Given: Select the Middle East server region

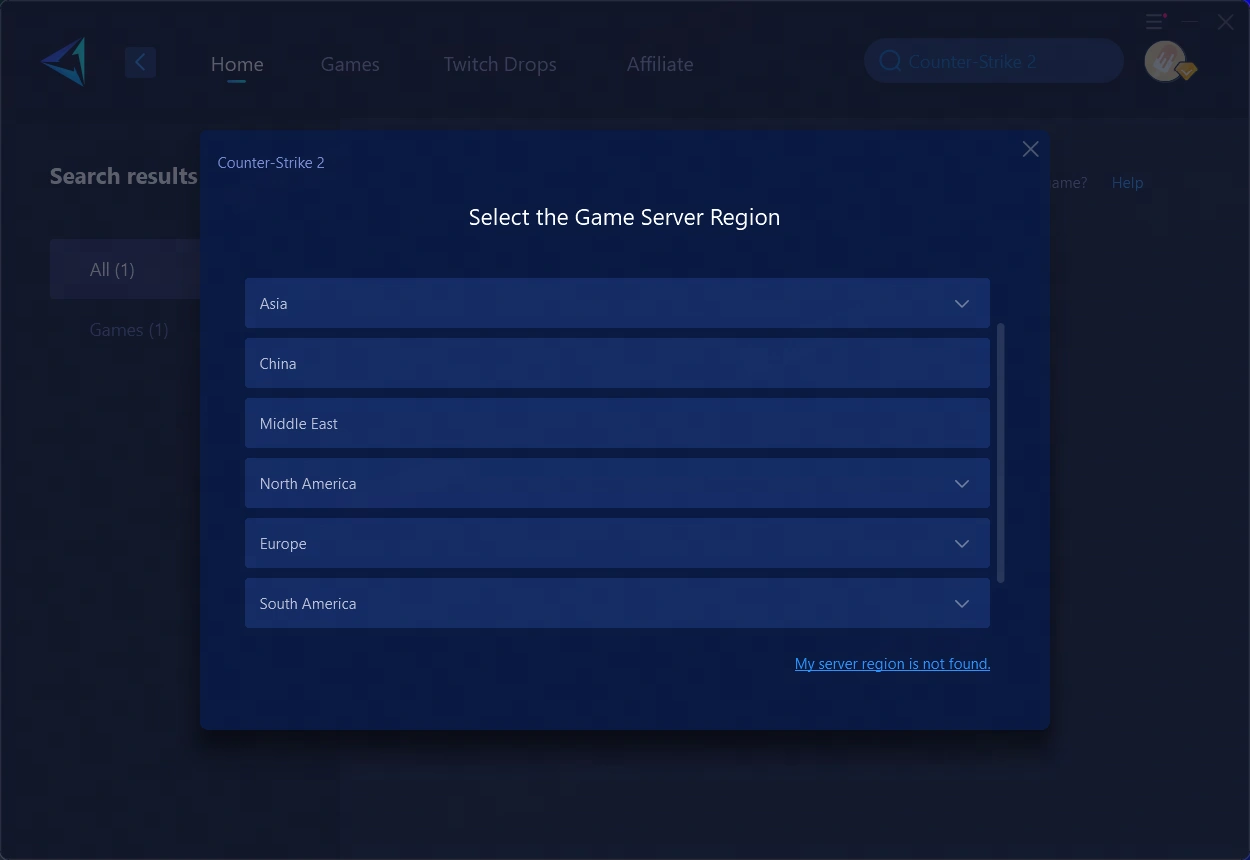Looking at the screenshot, I should pyautogui.click(x=616, y=424).
